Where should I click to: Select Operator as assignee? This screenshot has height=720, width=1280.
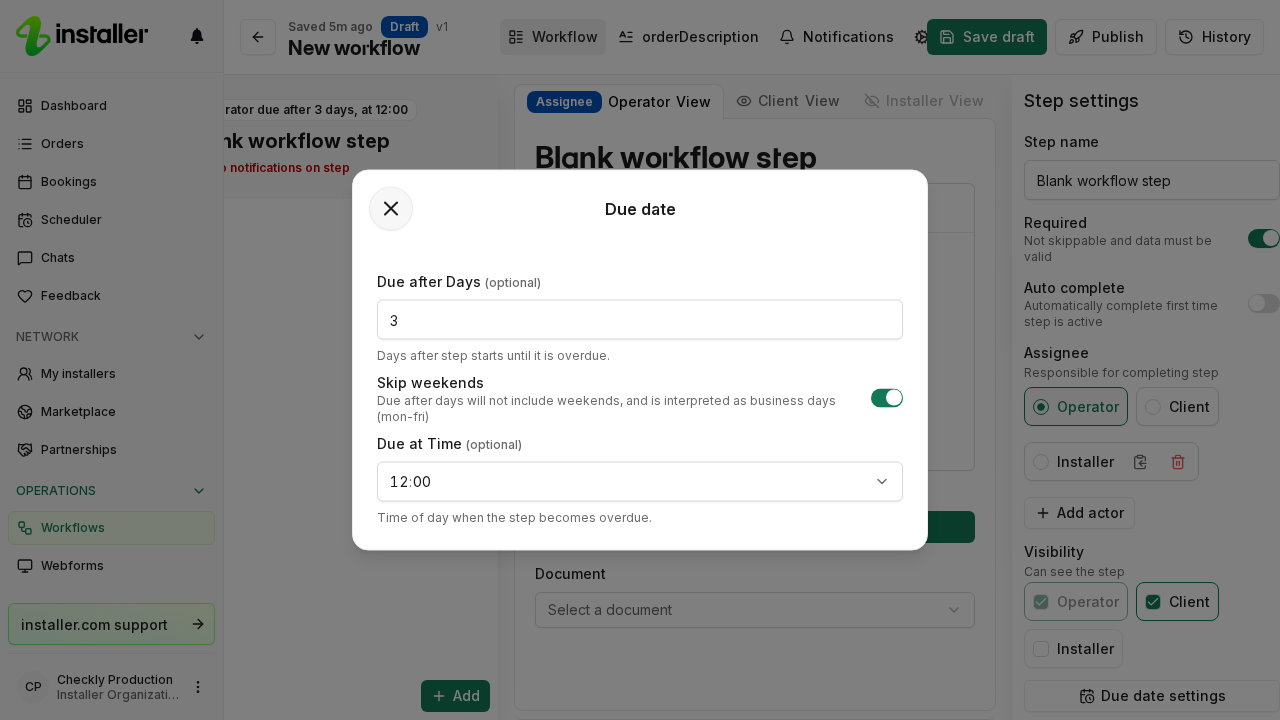1076,407
